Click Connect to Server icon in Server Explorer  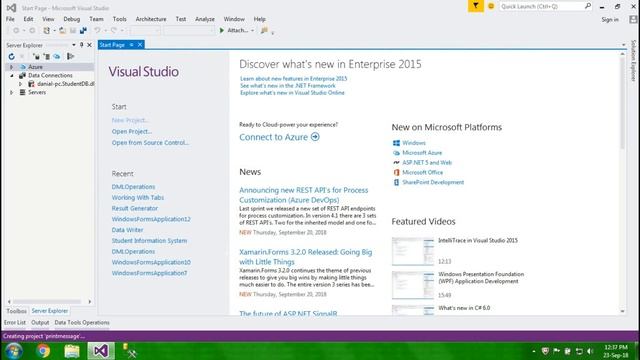click(x=47, y=56)
